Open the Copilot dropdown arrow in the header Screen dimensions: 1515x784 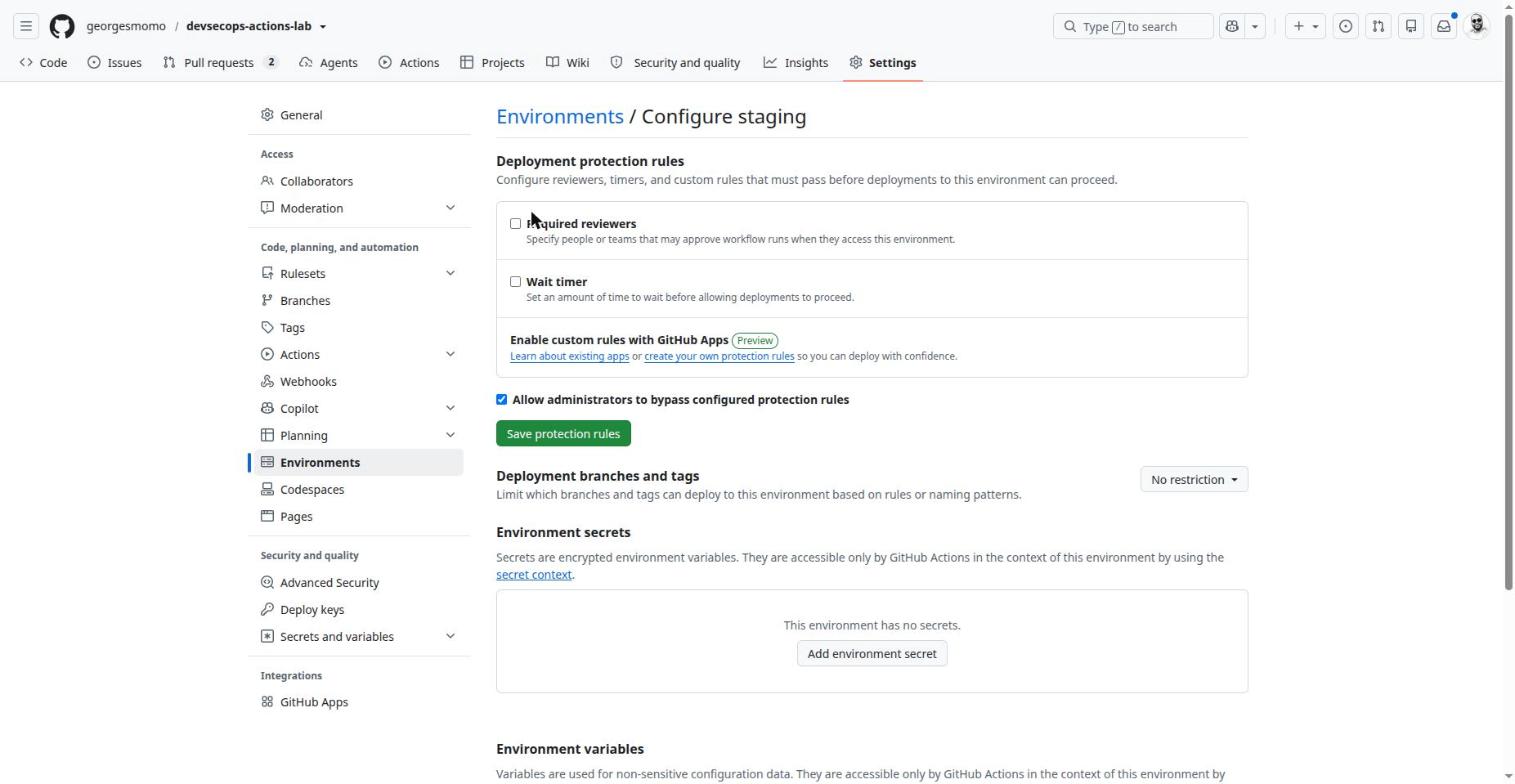pos(1255,26)
